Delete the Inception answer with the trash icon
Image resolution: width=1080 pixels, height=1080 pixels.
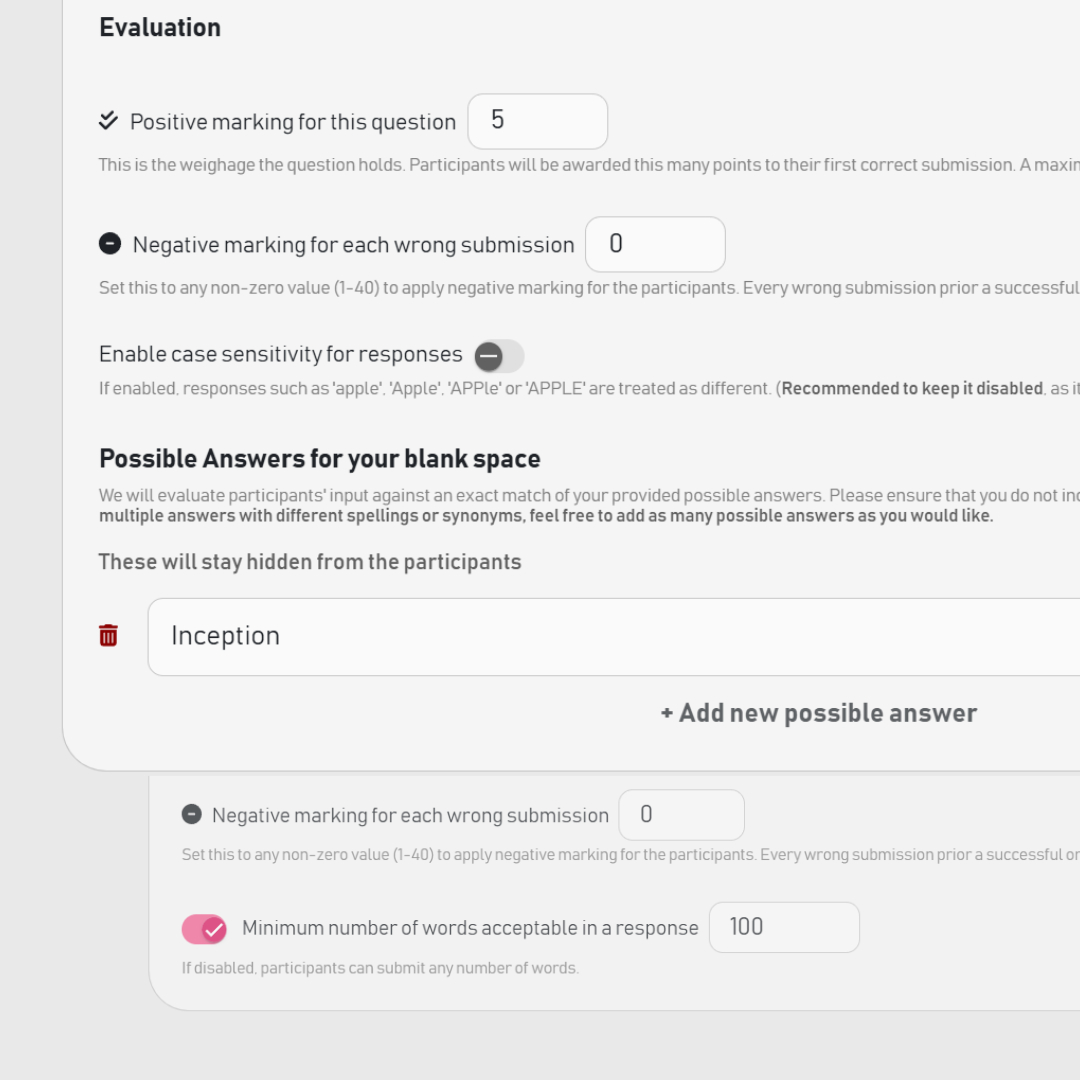[x=108, y=635]
